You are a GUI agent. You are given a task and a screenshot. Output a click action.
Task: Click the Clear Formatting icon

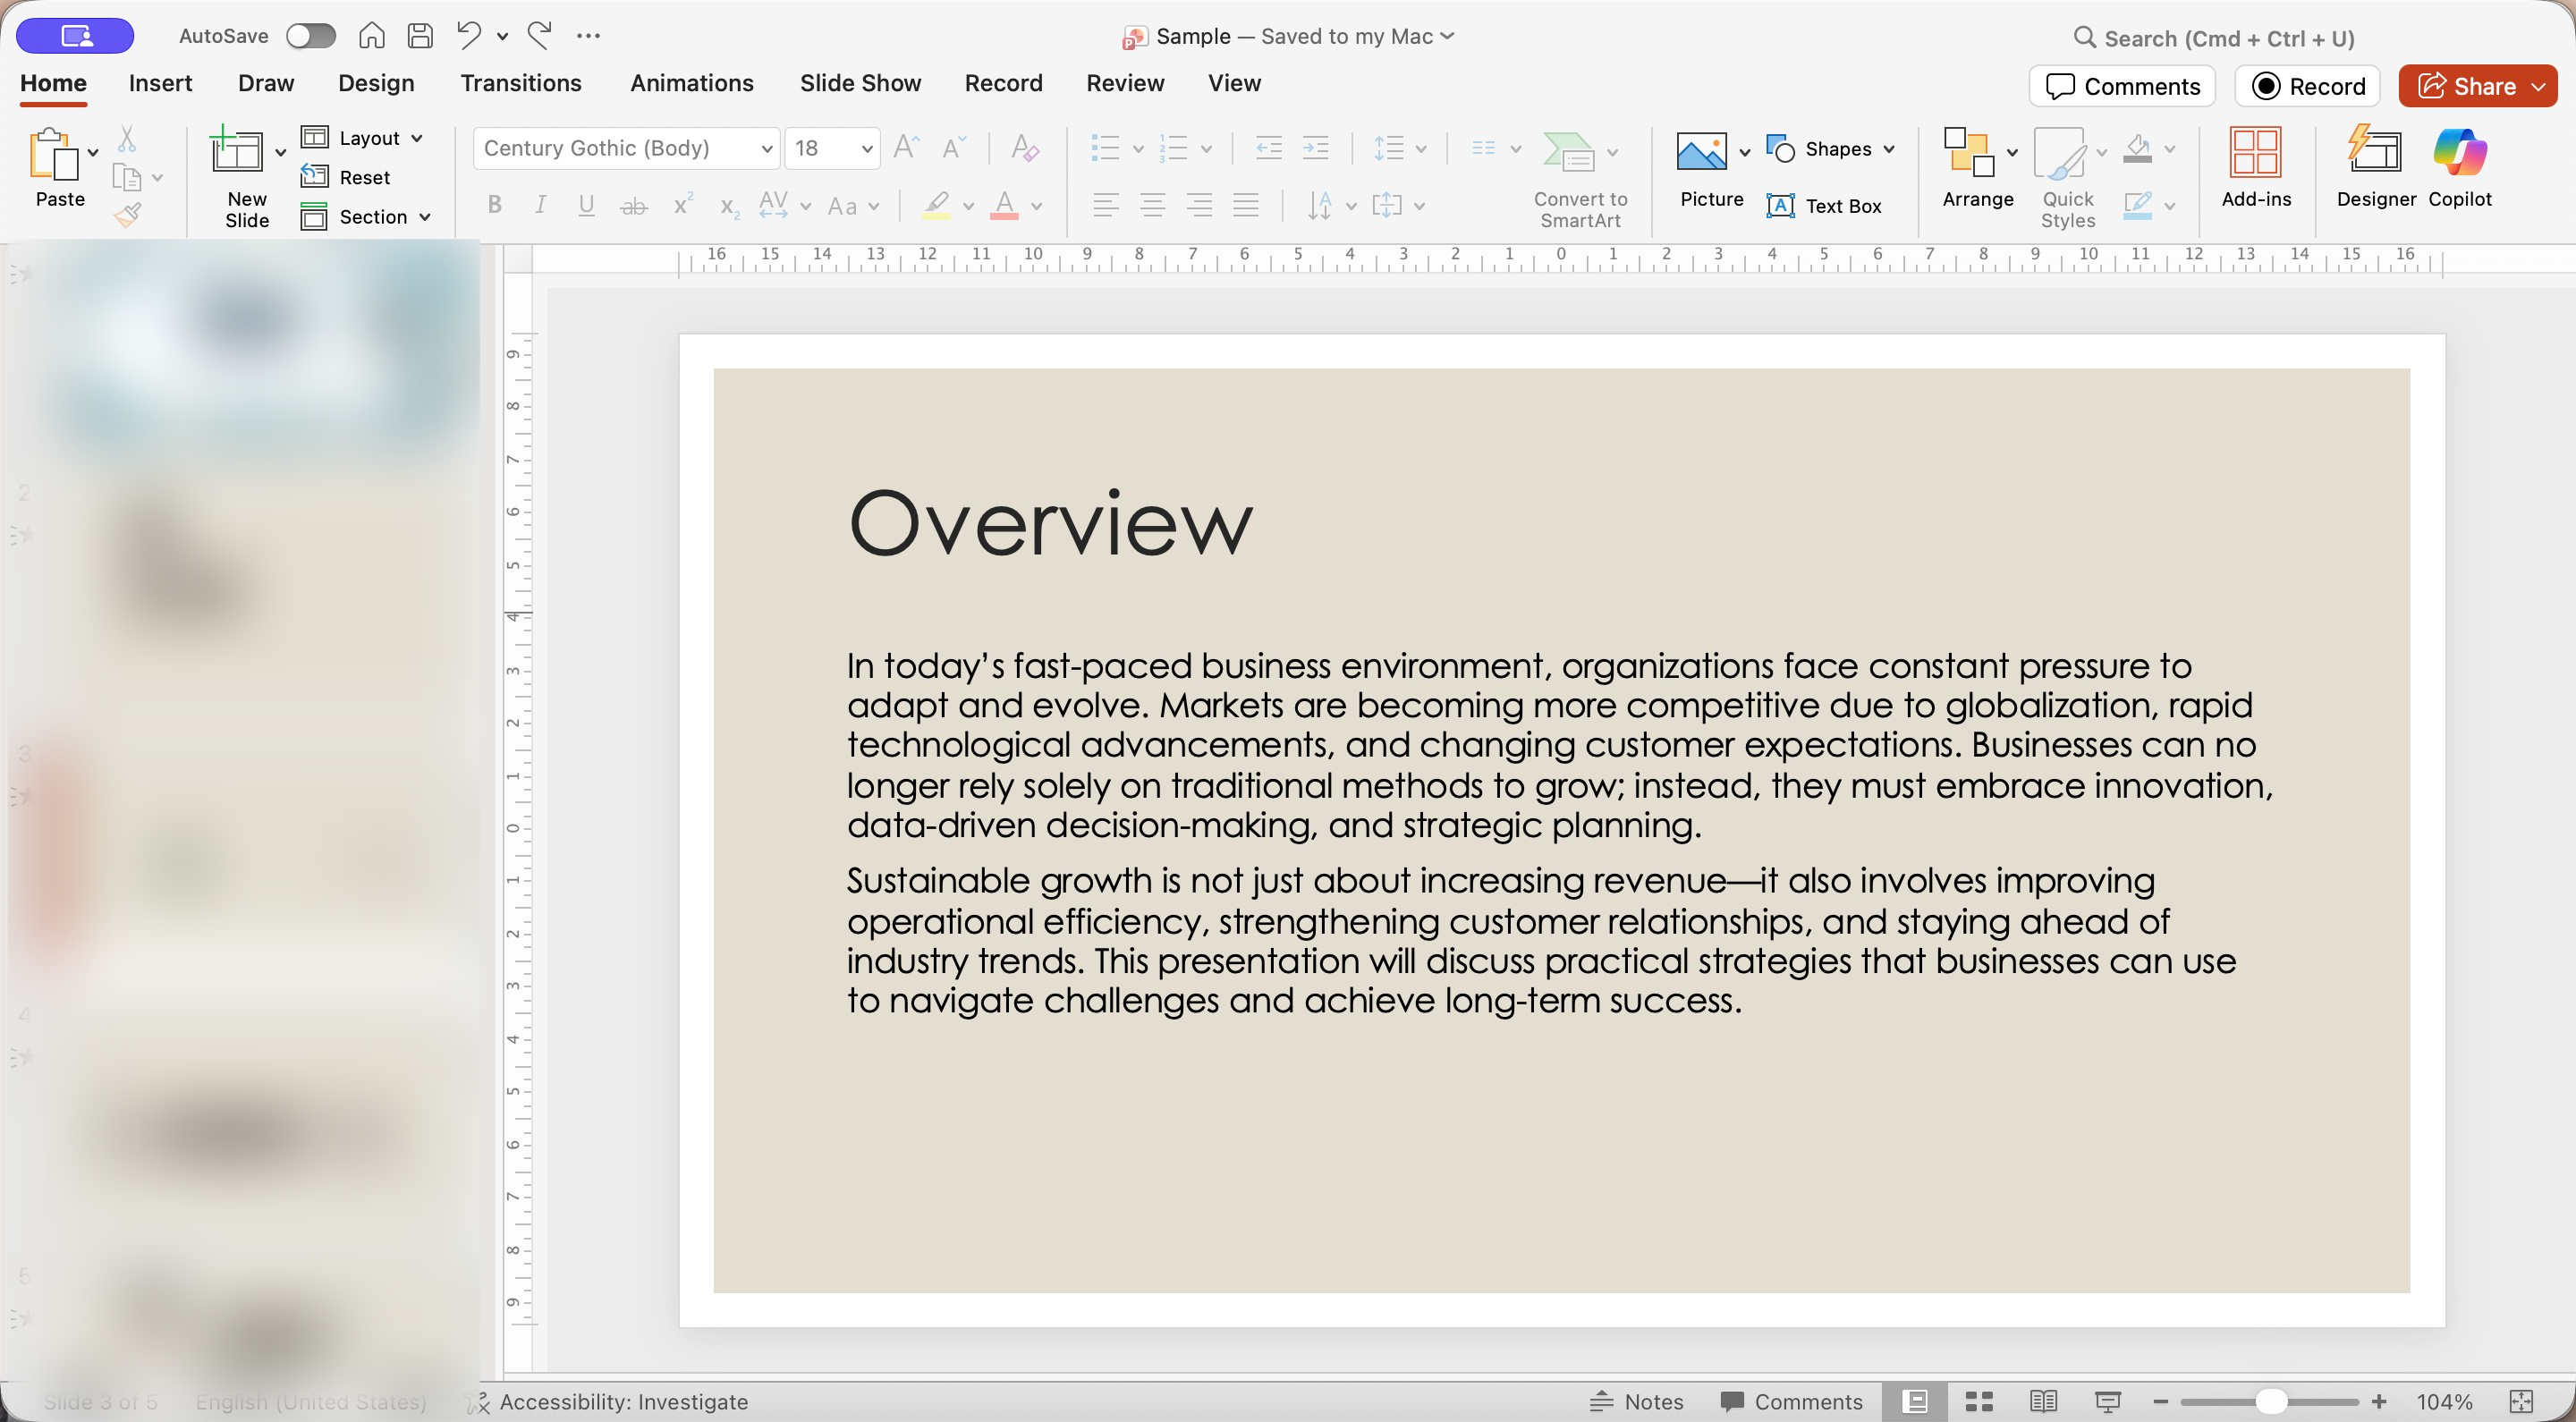point(1024,148)
